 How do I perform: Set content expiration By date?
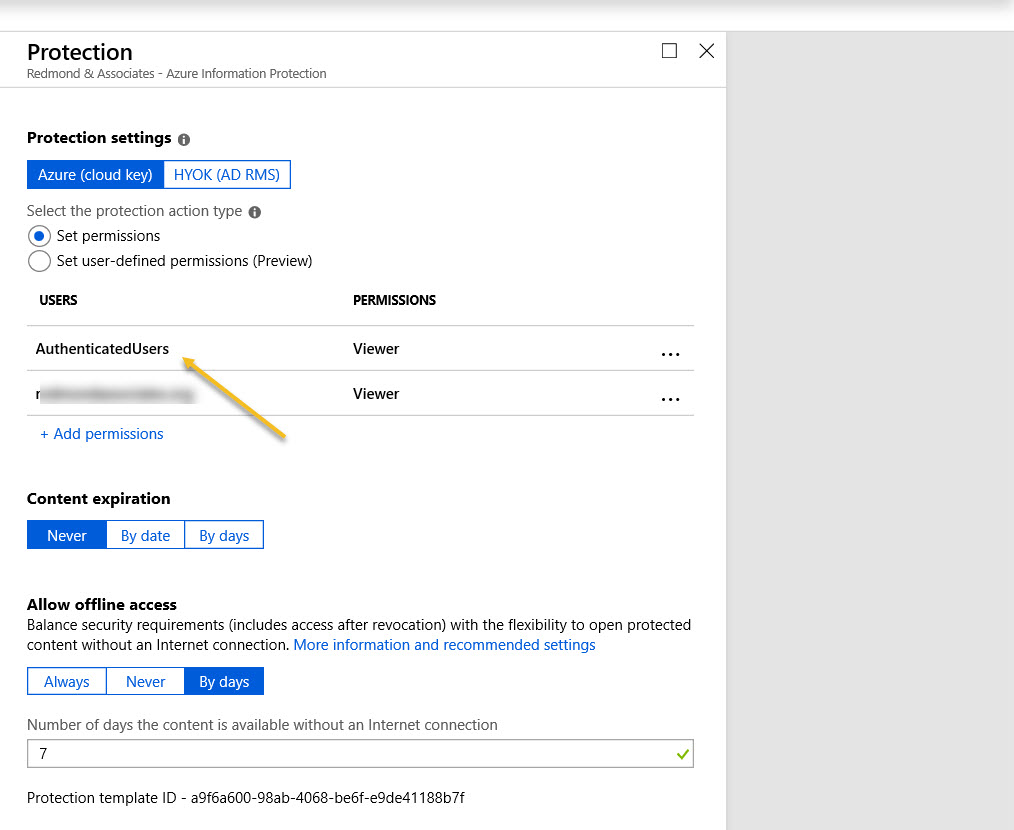[146, 535]
